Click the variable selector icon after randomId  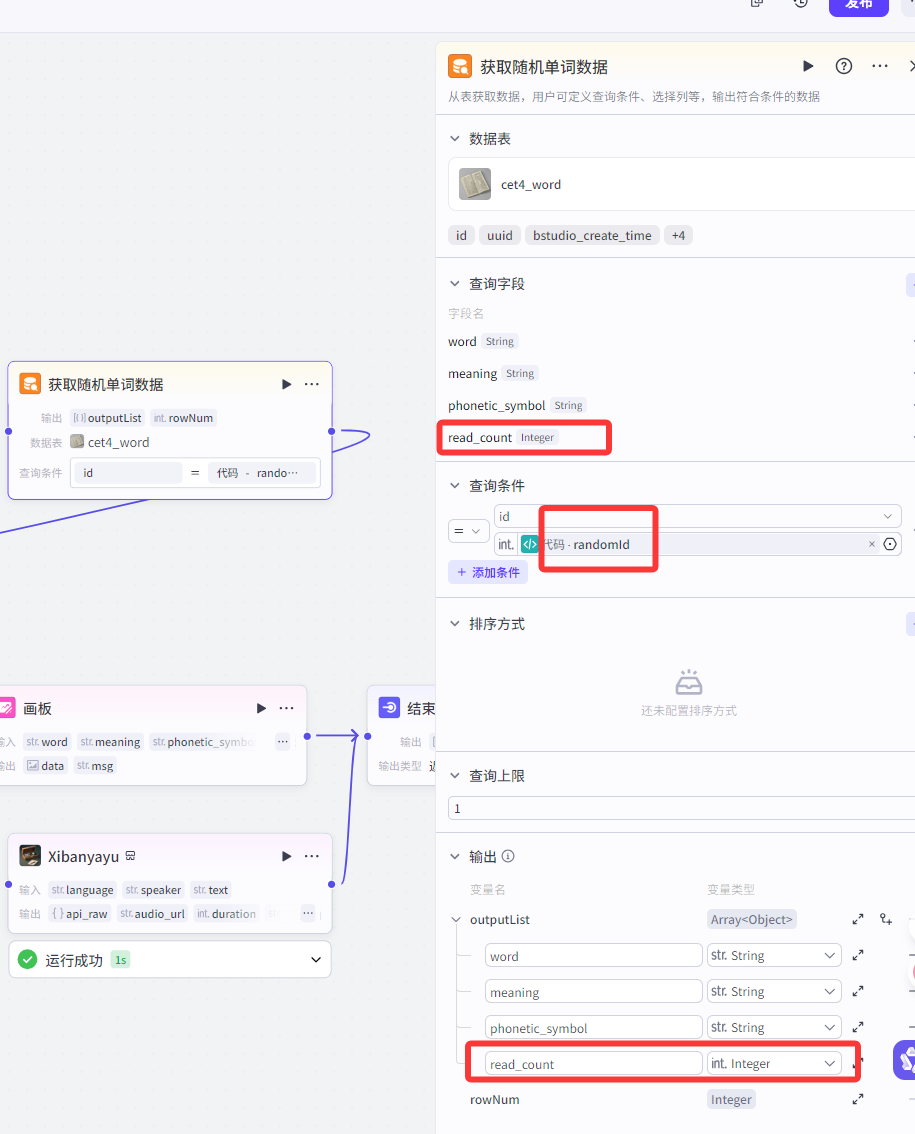[890, 544]
